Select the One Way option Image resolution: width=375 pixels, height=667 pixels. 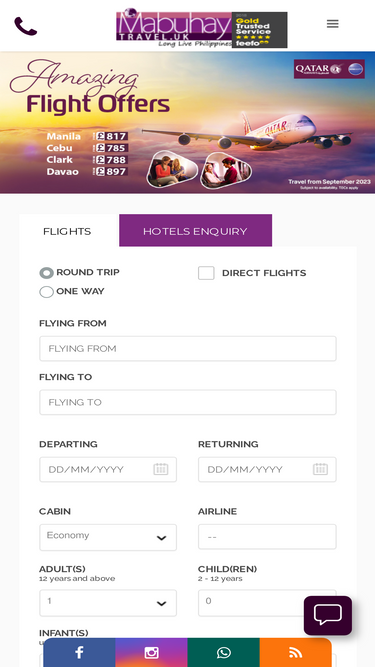coord(46,292)
